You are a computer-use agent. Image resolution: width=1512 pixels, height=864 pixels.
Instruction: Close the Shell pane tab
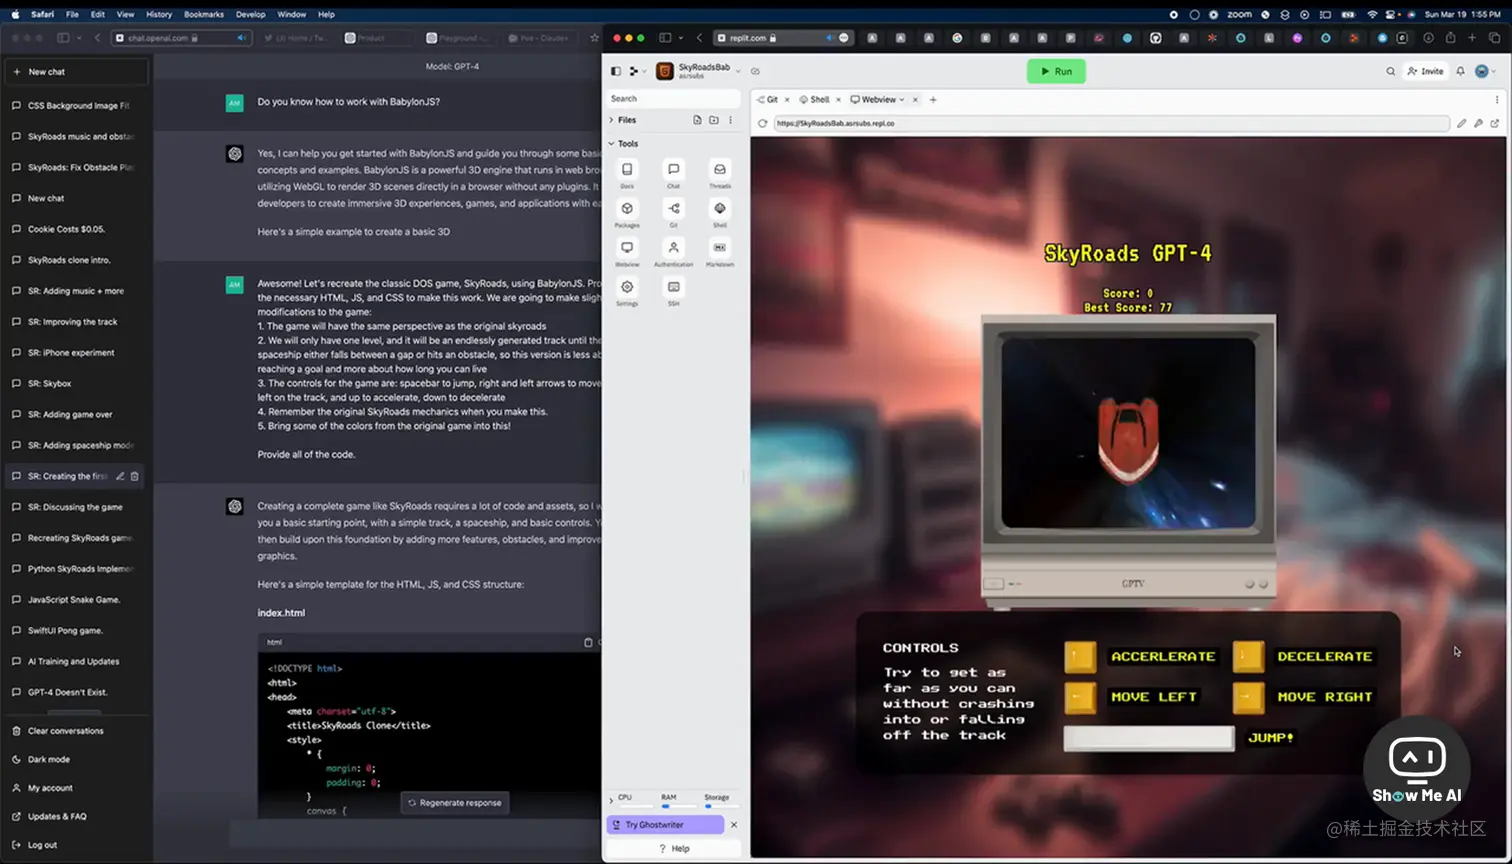pyautogui.click(x=839, y=99)
